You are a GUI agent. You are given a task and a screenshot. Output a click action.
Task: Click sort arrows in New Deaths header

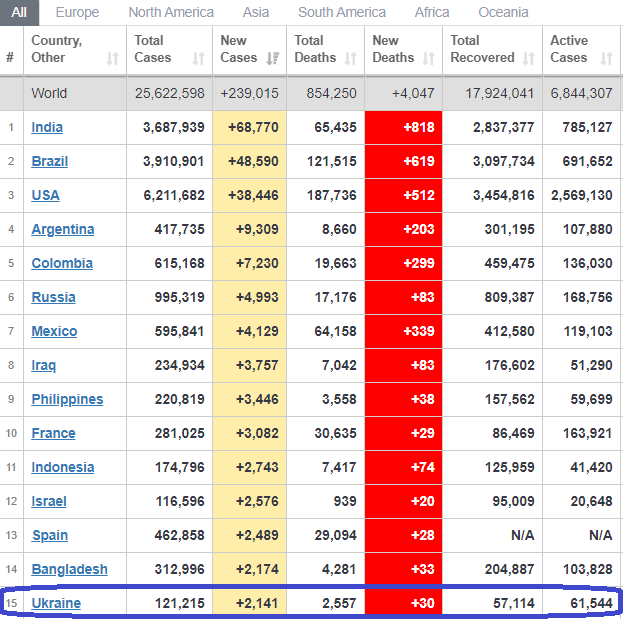pos(428,58)
